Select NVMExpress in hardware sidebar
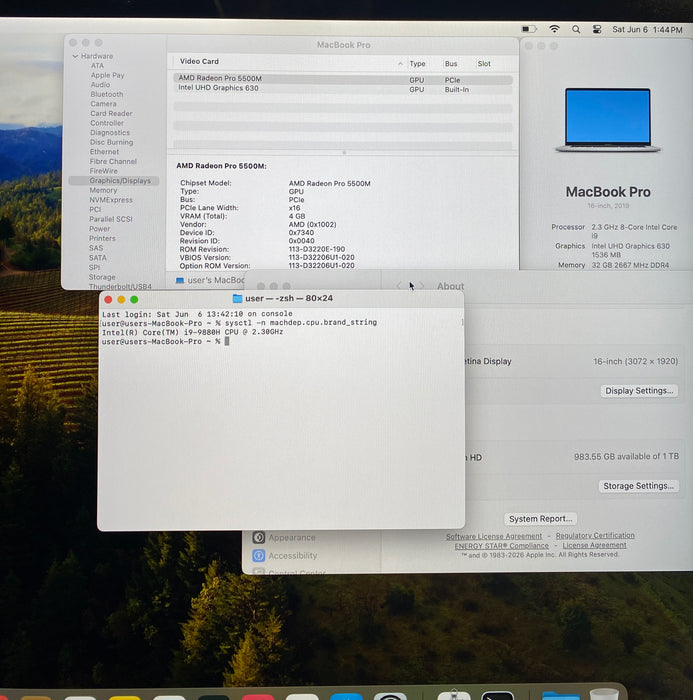693x700 pixels. point(111,200)
